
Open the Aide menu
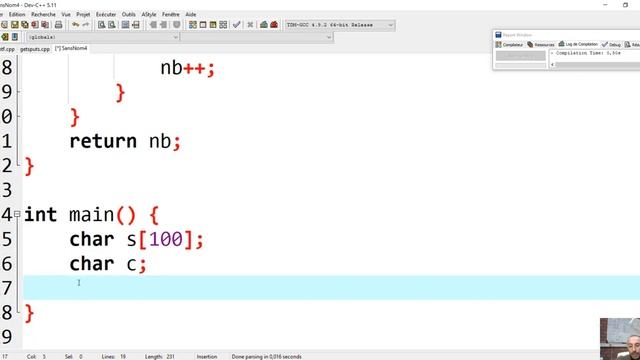(x=191, y=14)
